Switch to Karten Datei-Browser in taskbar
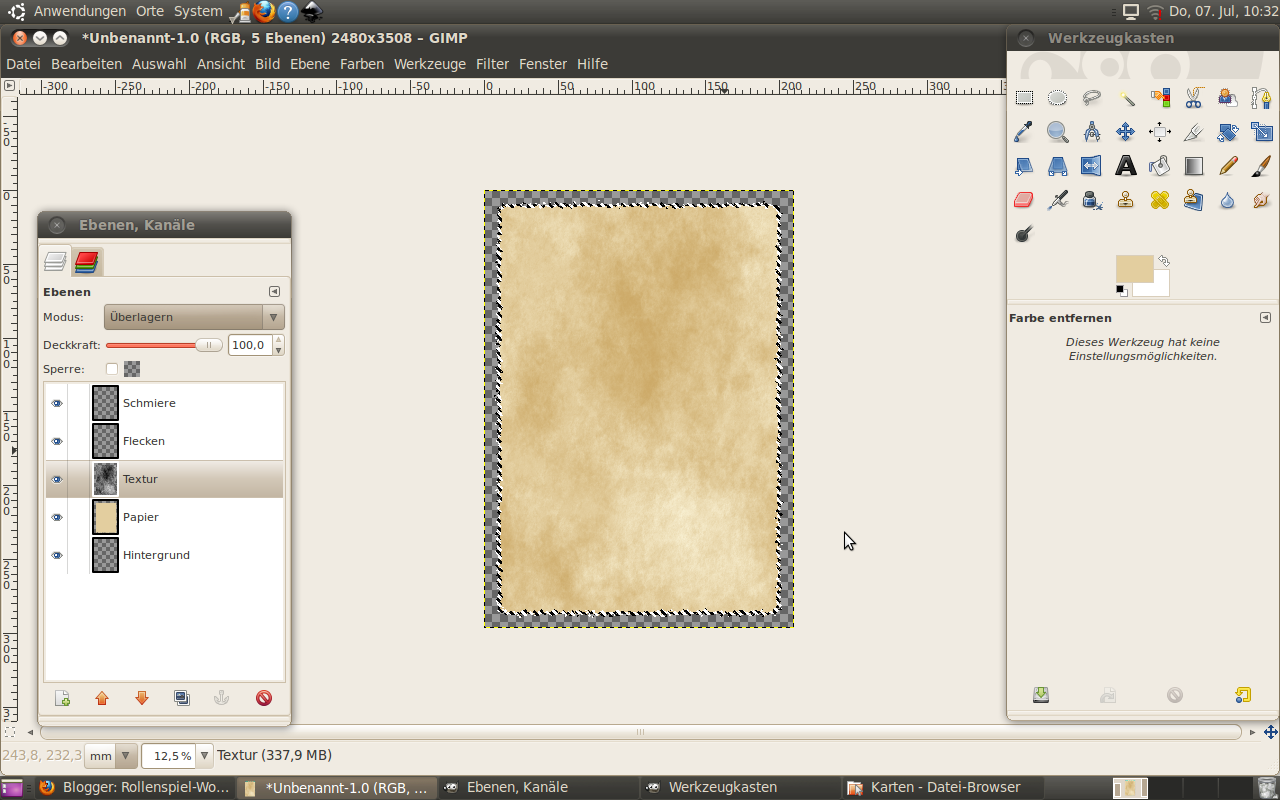Screen dimensions: 1280x800 [x=934, y=787]
